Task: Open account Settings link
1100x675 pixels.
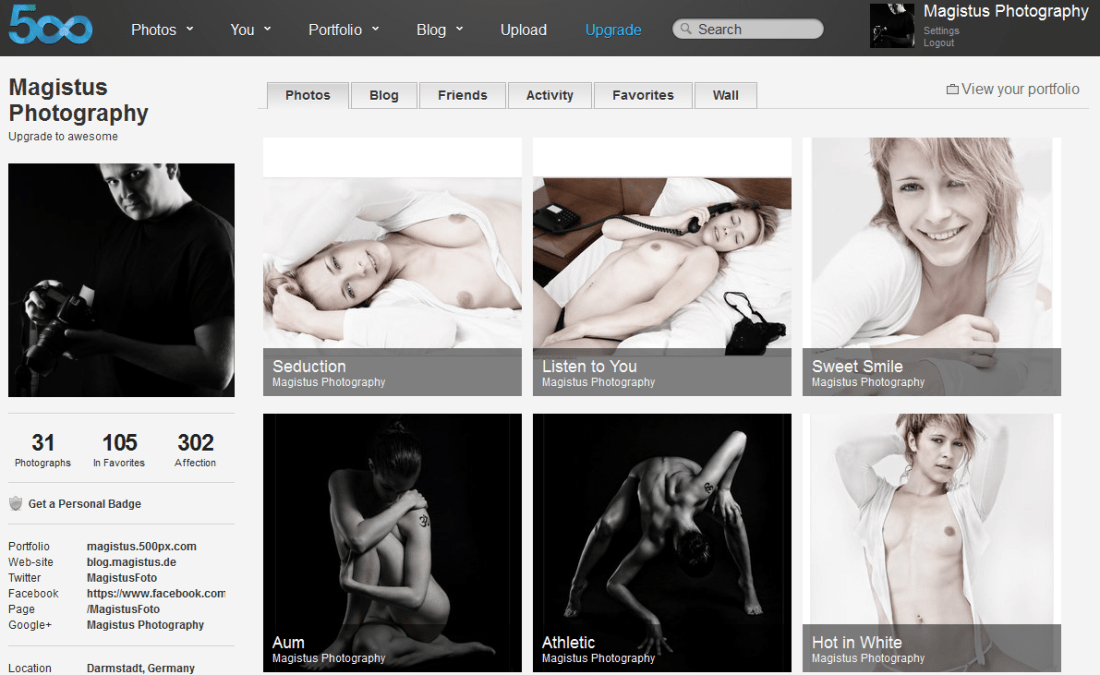Action: (941, 31)
